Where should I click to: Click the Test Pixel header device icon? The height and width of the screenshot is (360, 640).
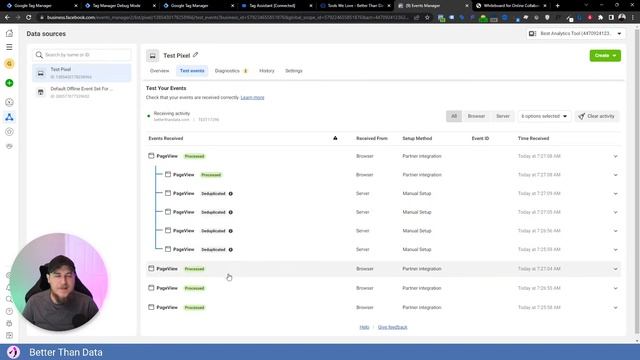153,56
